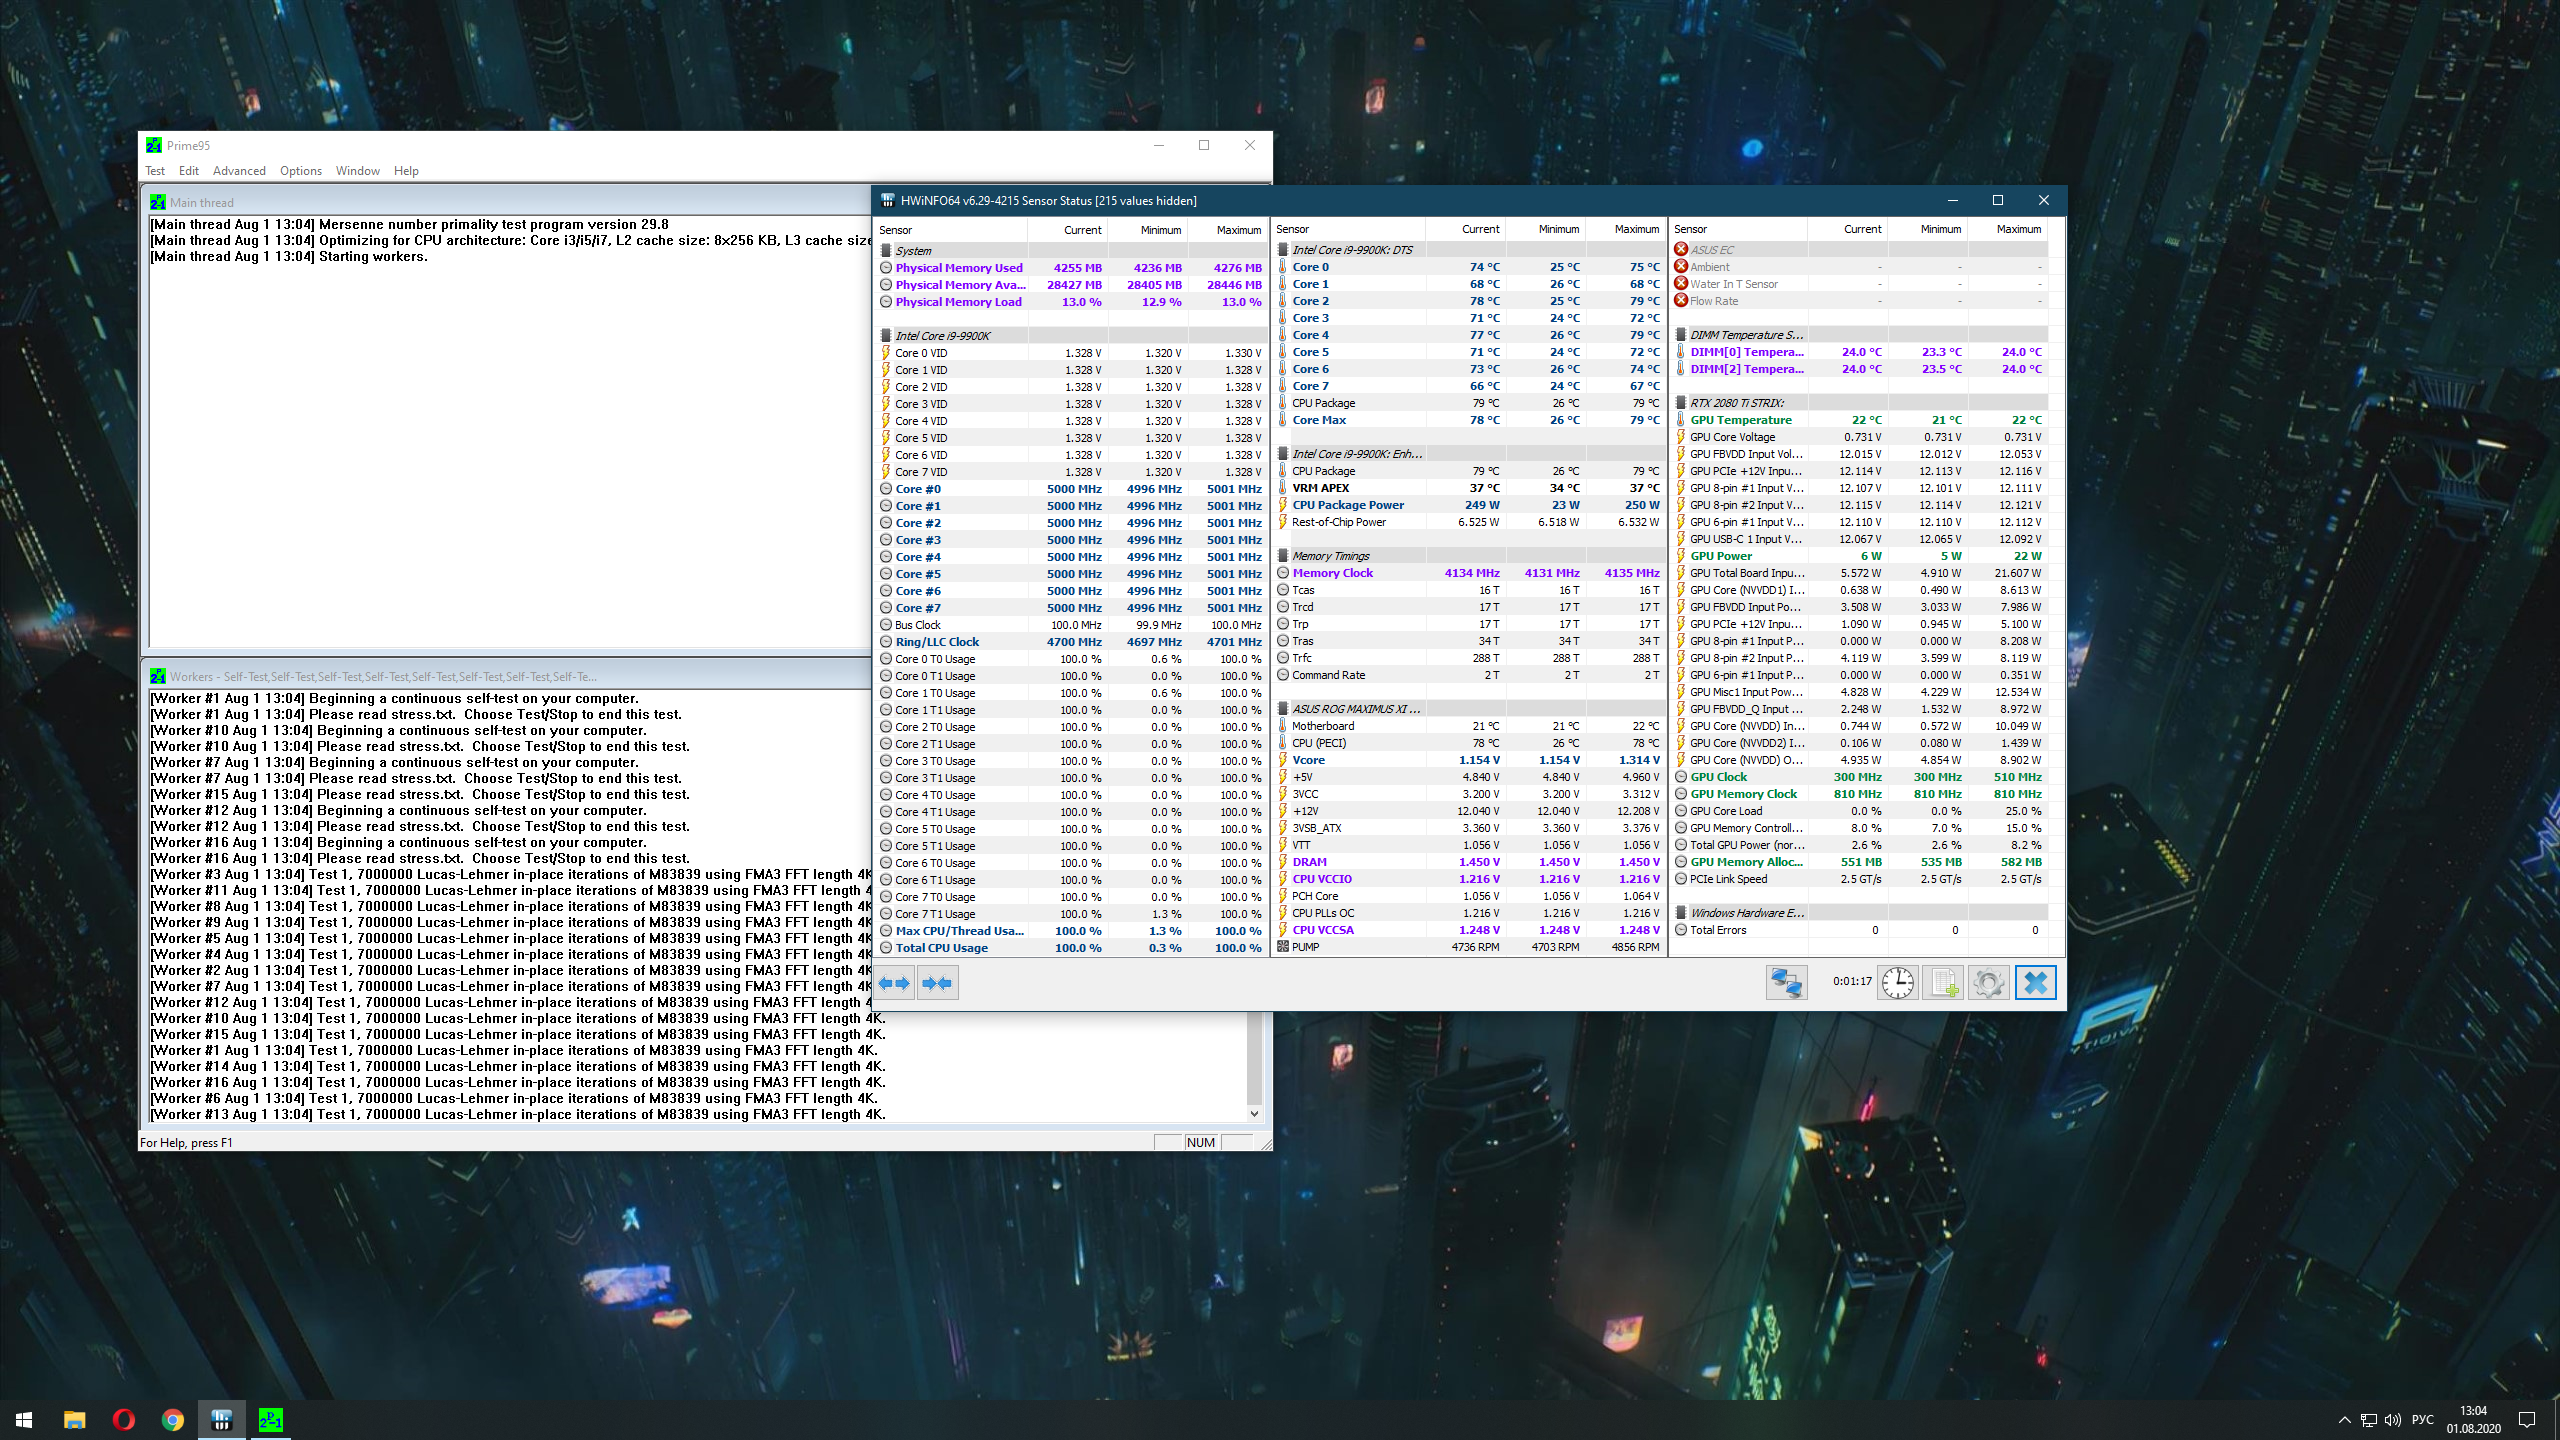The width and height of the screenshot is (2560, 1440).
Task: Open the Advanced menu in Prime95
Action: click(239, 171)
